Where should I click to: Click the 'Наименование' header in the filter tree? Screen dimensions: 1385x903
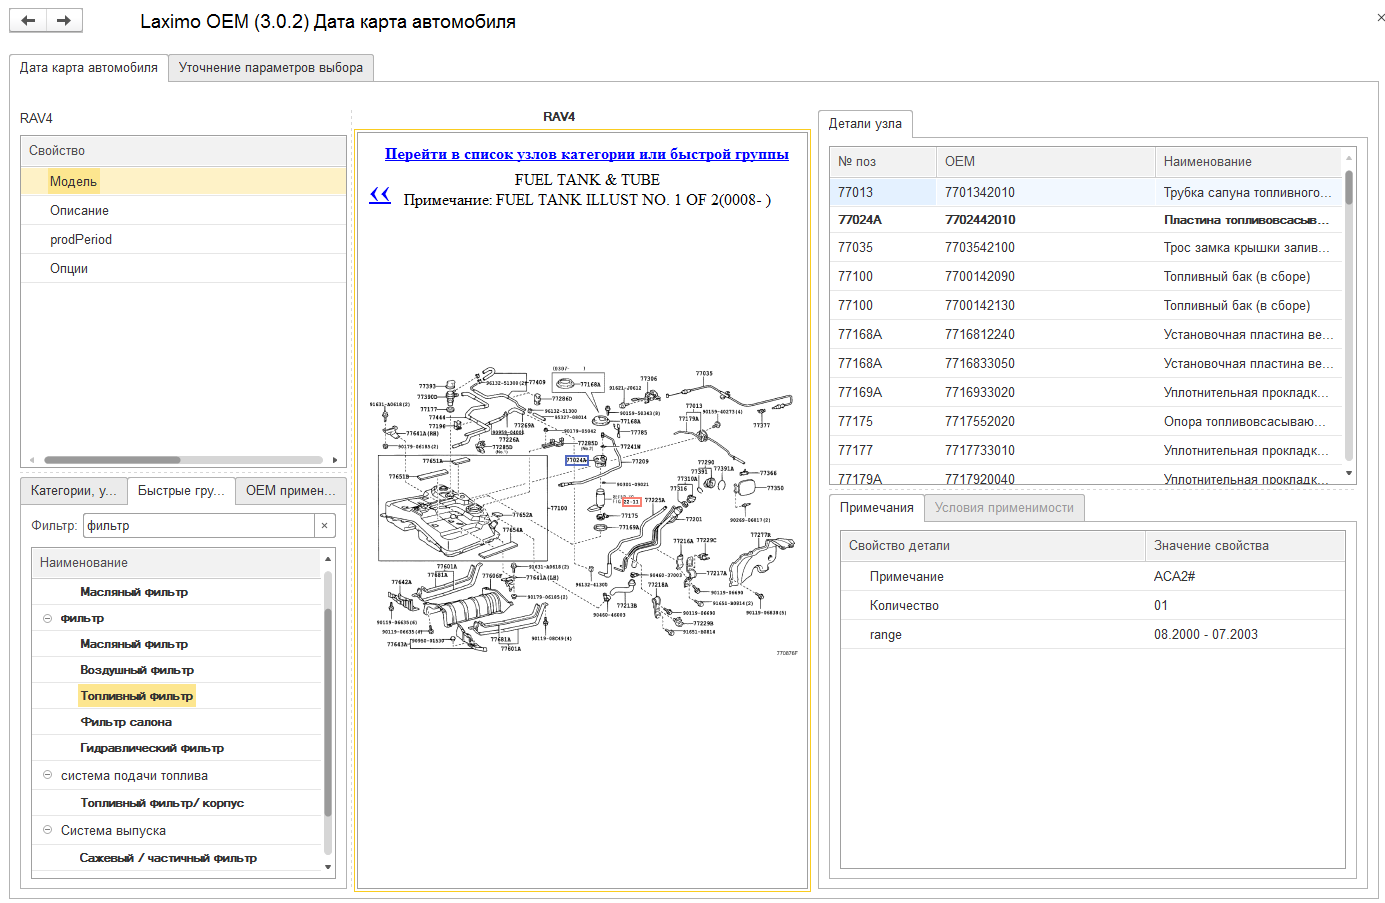[176, 563]
